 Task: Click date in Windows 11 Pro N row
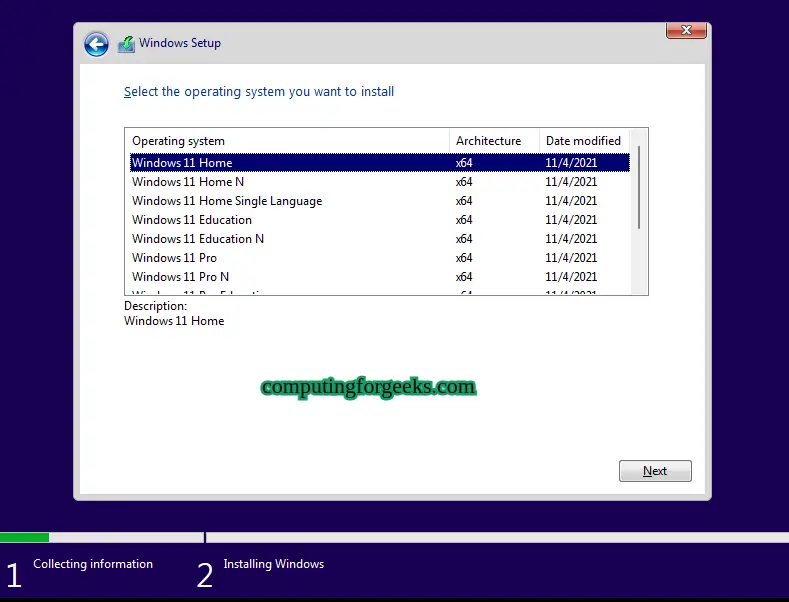coord(571,277)
